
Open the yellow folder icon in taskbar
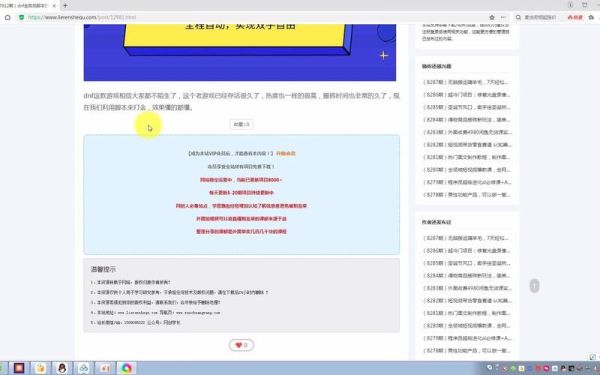click(41, 368)
